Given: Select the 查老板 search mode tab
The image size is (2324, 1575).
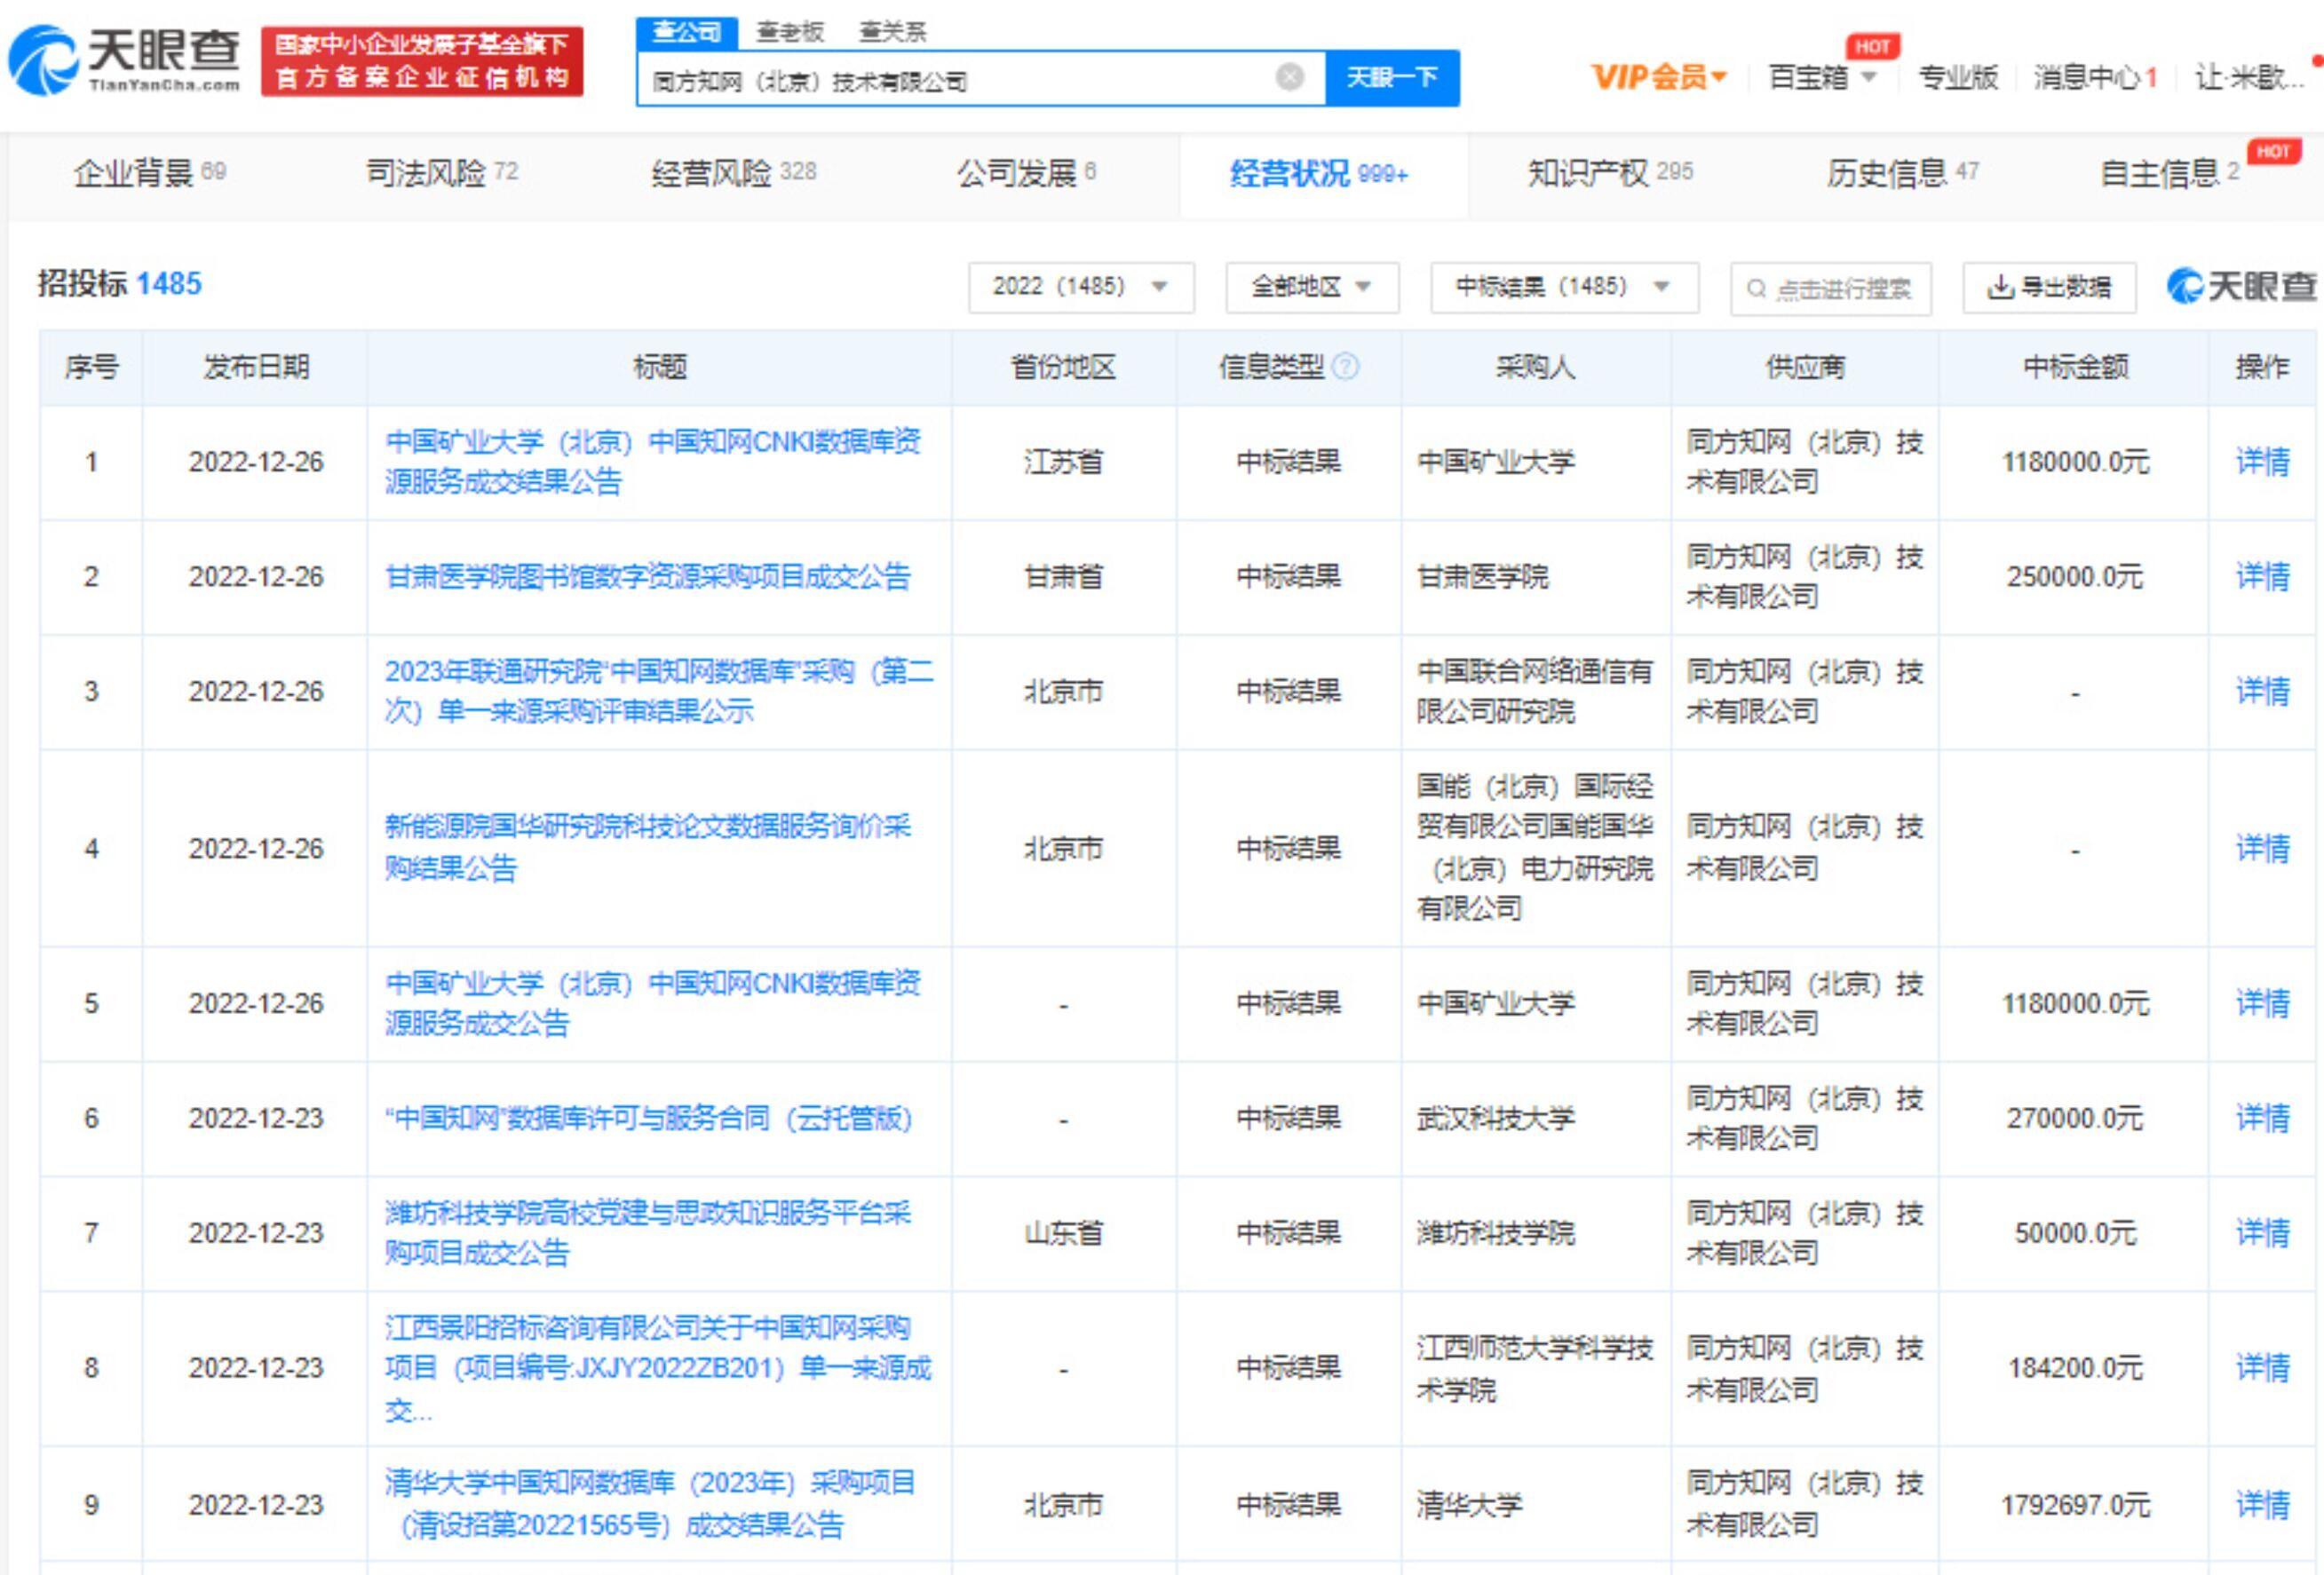Looking at the screenshot, I should coord(790,32).
